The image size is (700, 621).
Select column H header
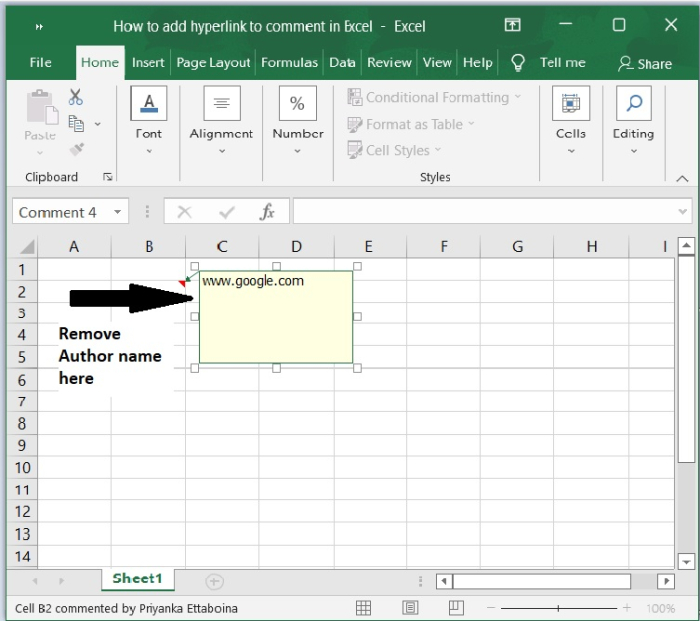pos(592,246)
